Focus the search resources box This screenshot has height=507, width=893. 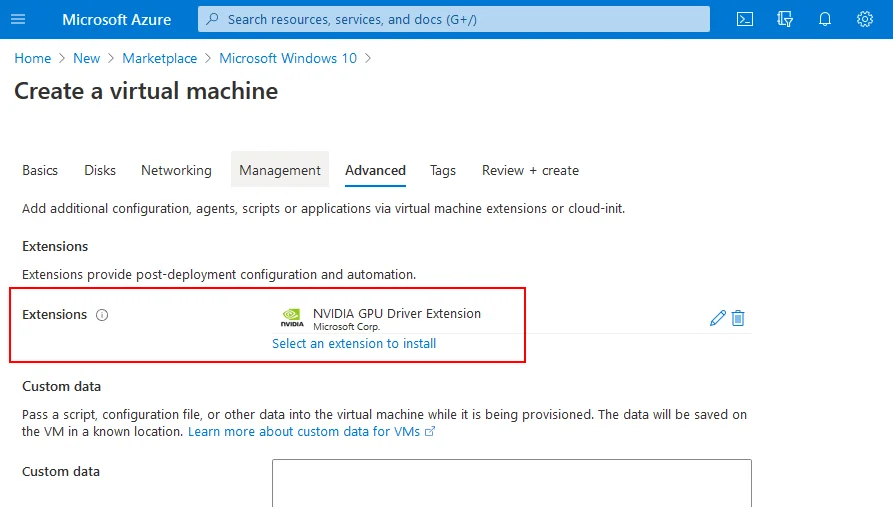[454, 19]
